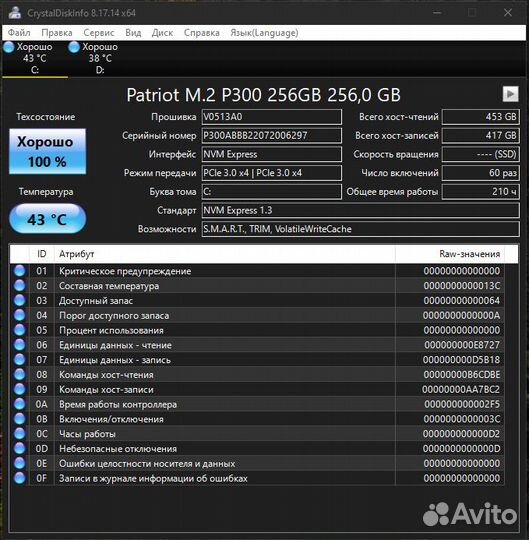The image size is (529, 540).
Task: Select the Единицы данных - запись row
Action: click(x=258, y=360)
